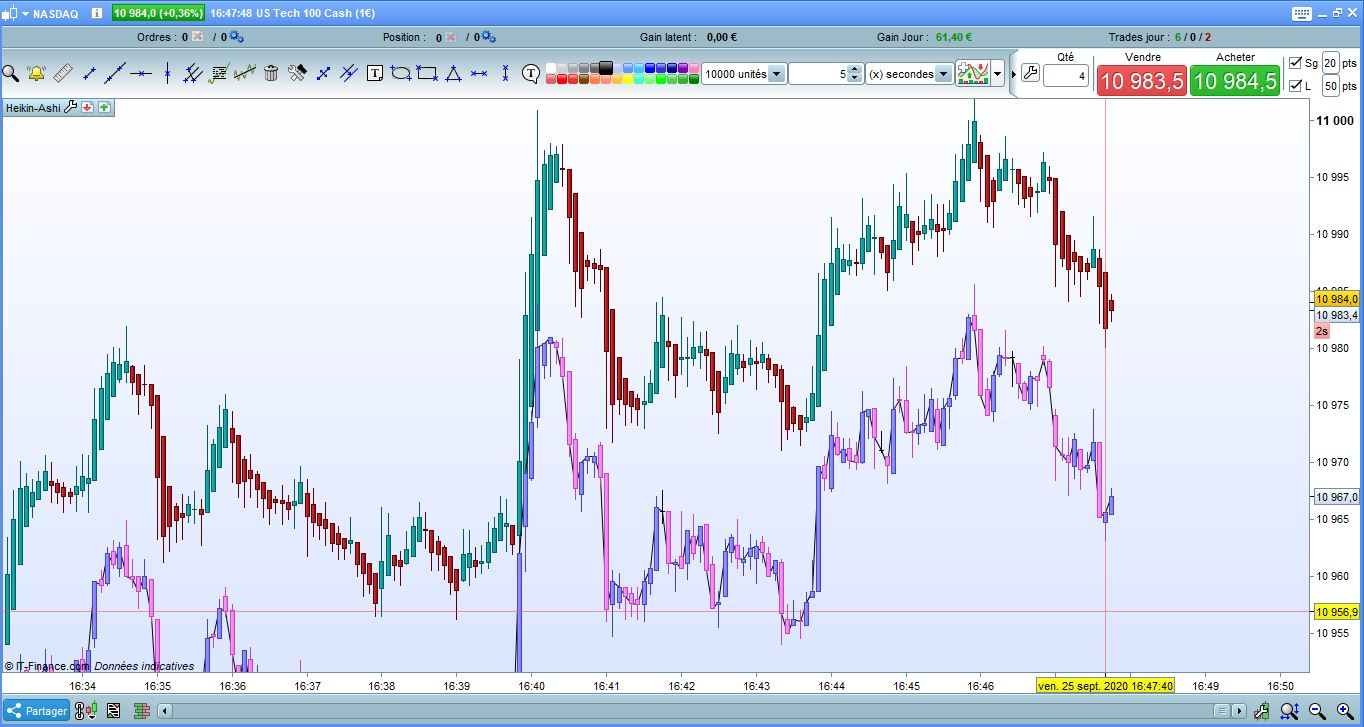The height and width of the screenshot is (727, 1364).
Task: Click the Acheter 10 984,5 buy button
Action: (x=1235, y=81)
